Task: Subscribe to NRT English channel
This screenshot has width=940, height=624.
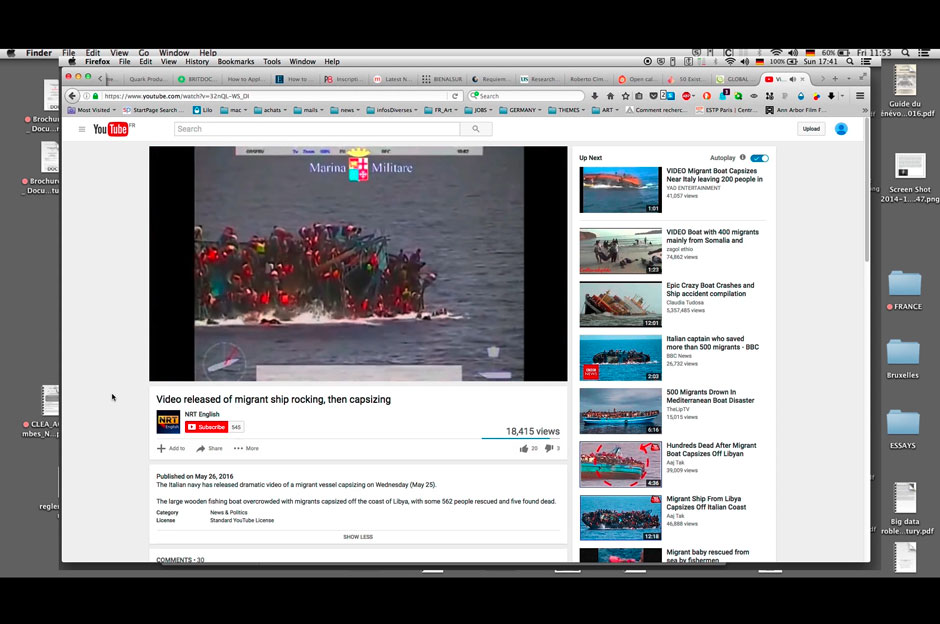Action: (x=207, y=427)
